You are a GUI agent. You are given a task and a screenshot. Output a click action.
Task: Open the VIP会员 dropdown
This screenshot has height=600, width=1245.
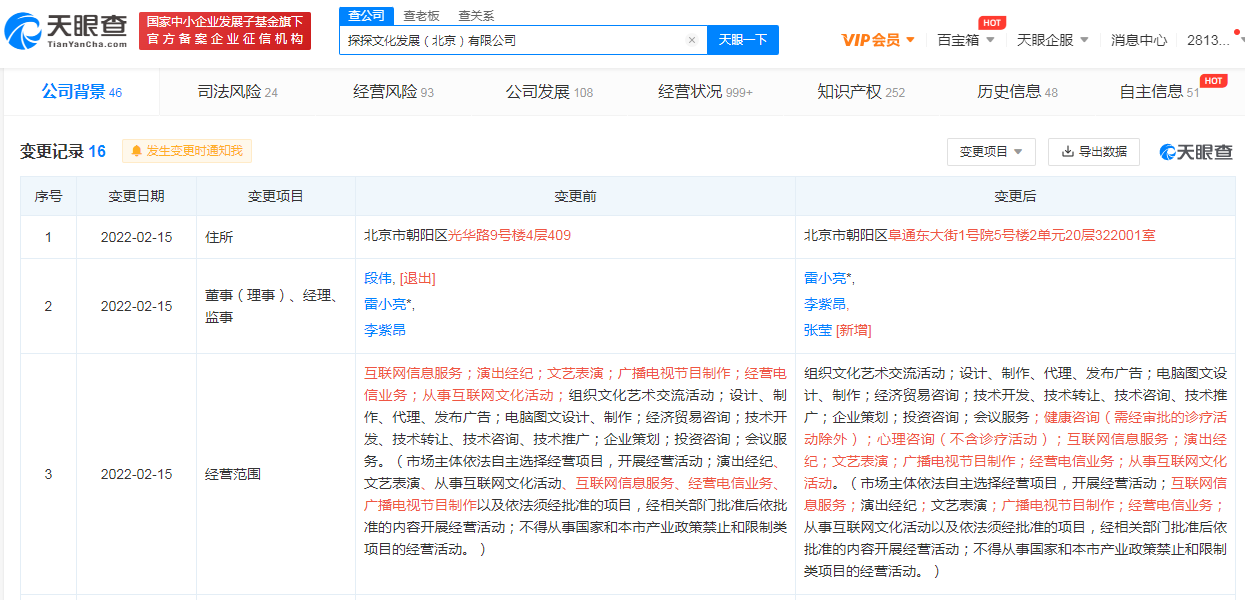click(x=878, y=40)
